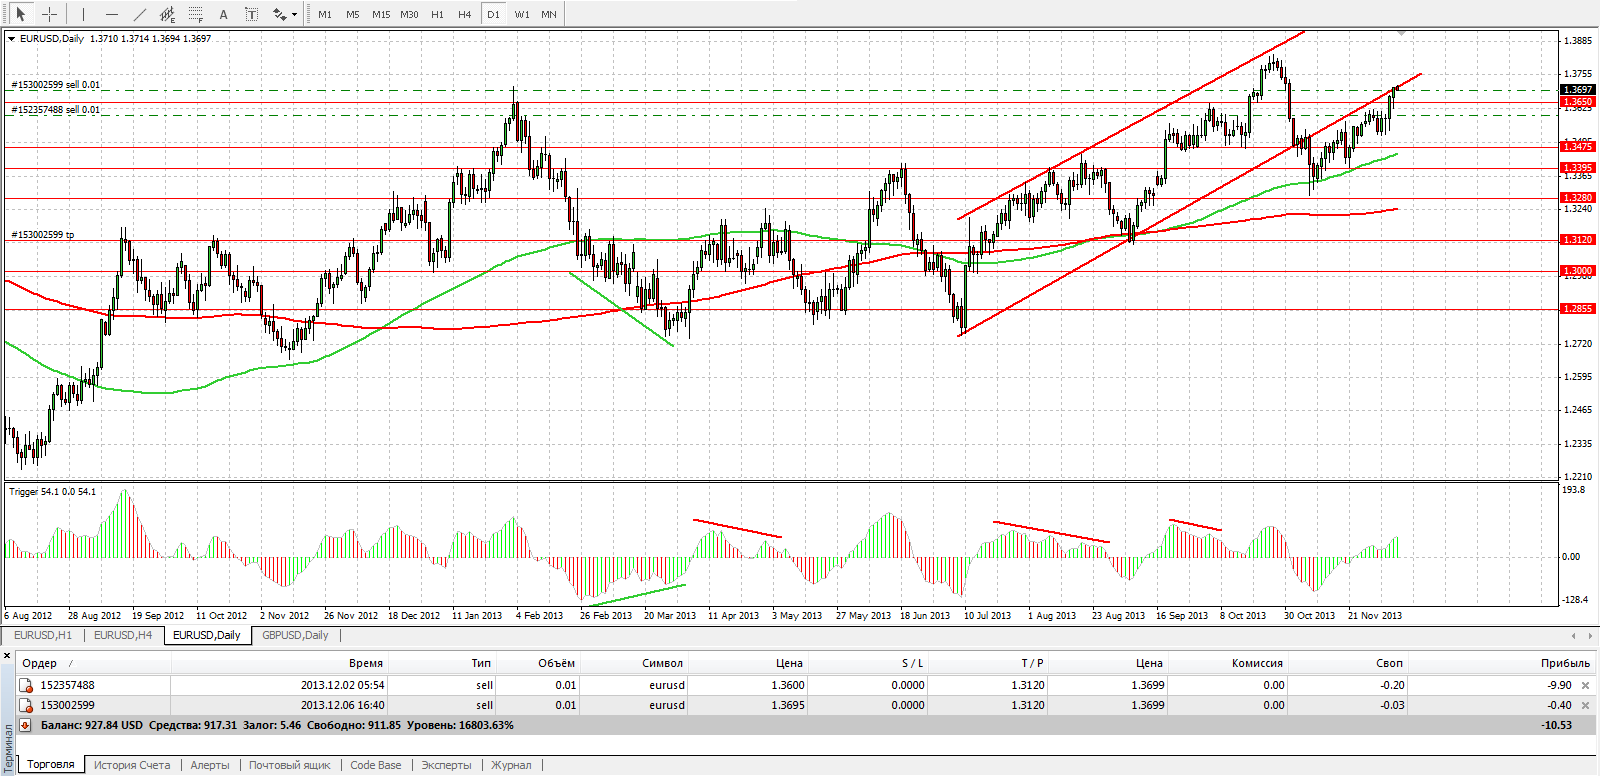Close order 152357488 with X button

click(1585, 685)
